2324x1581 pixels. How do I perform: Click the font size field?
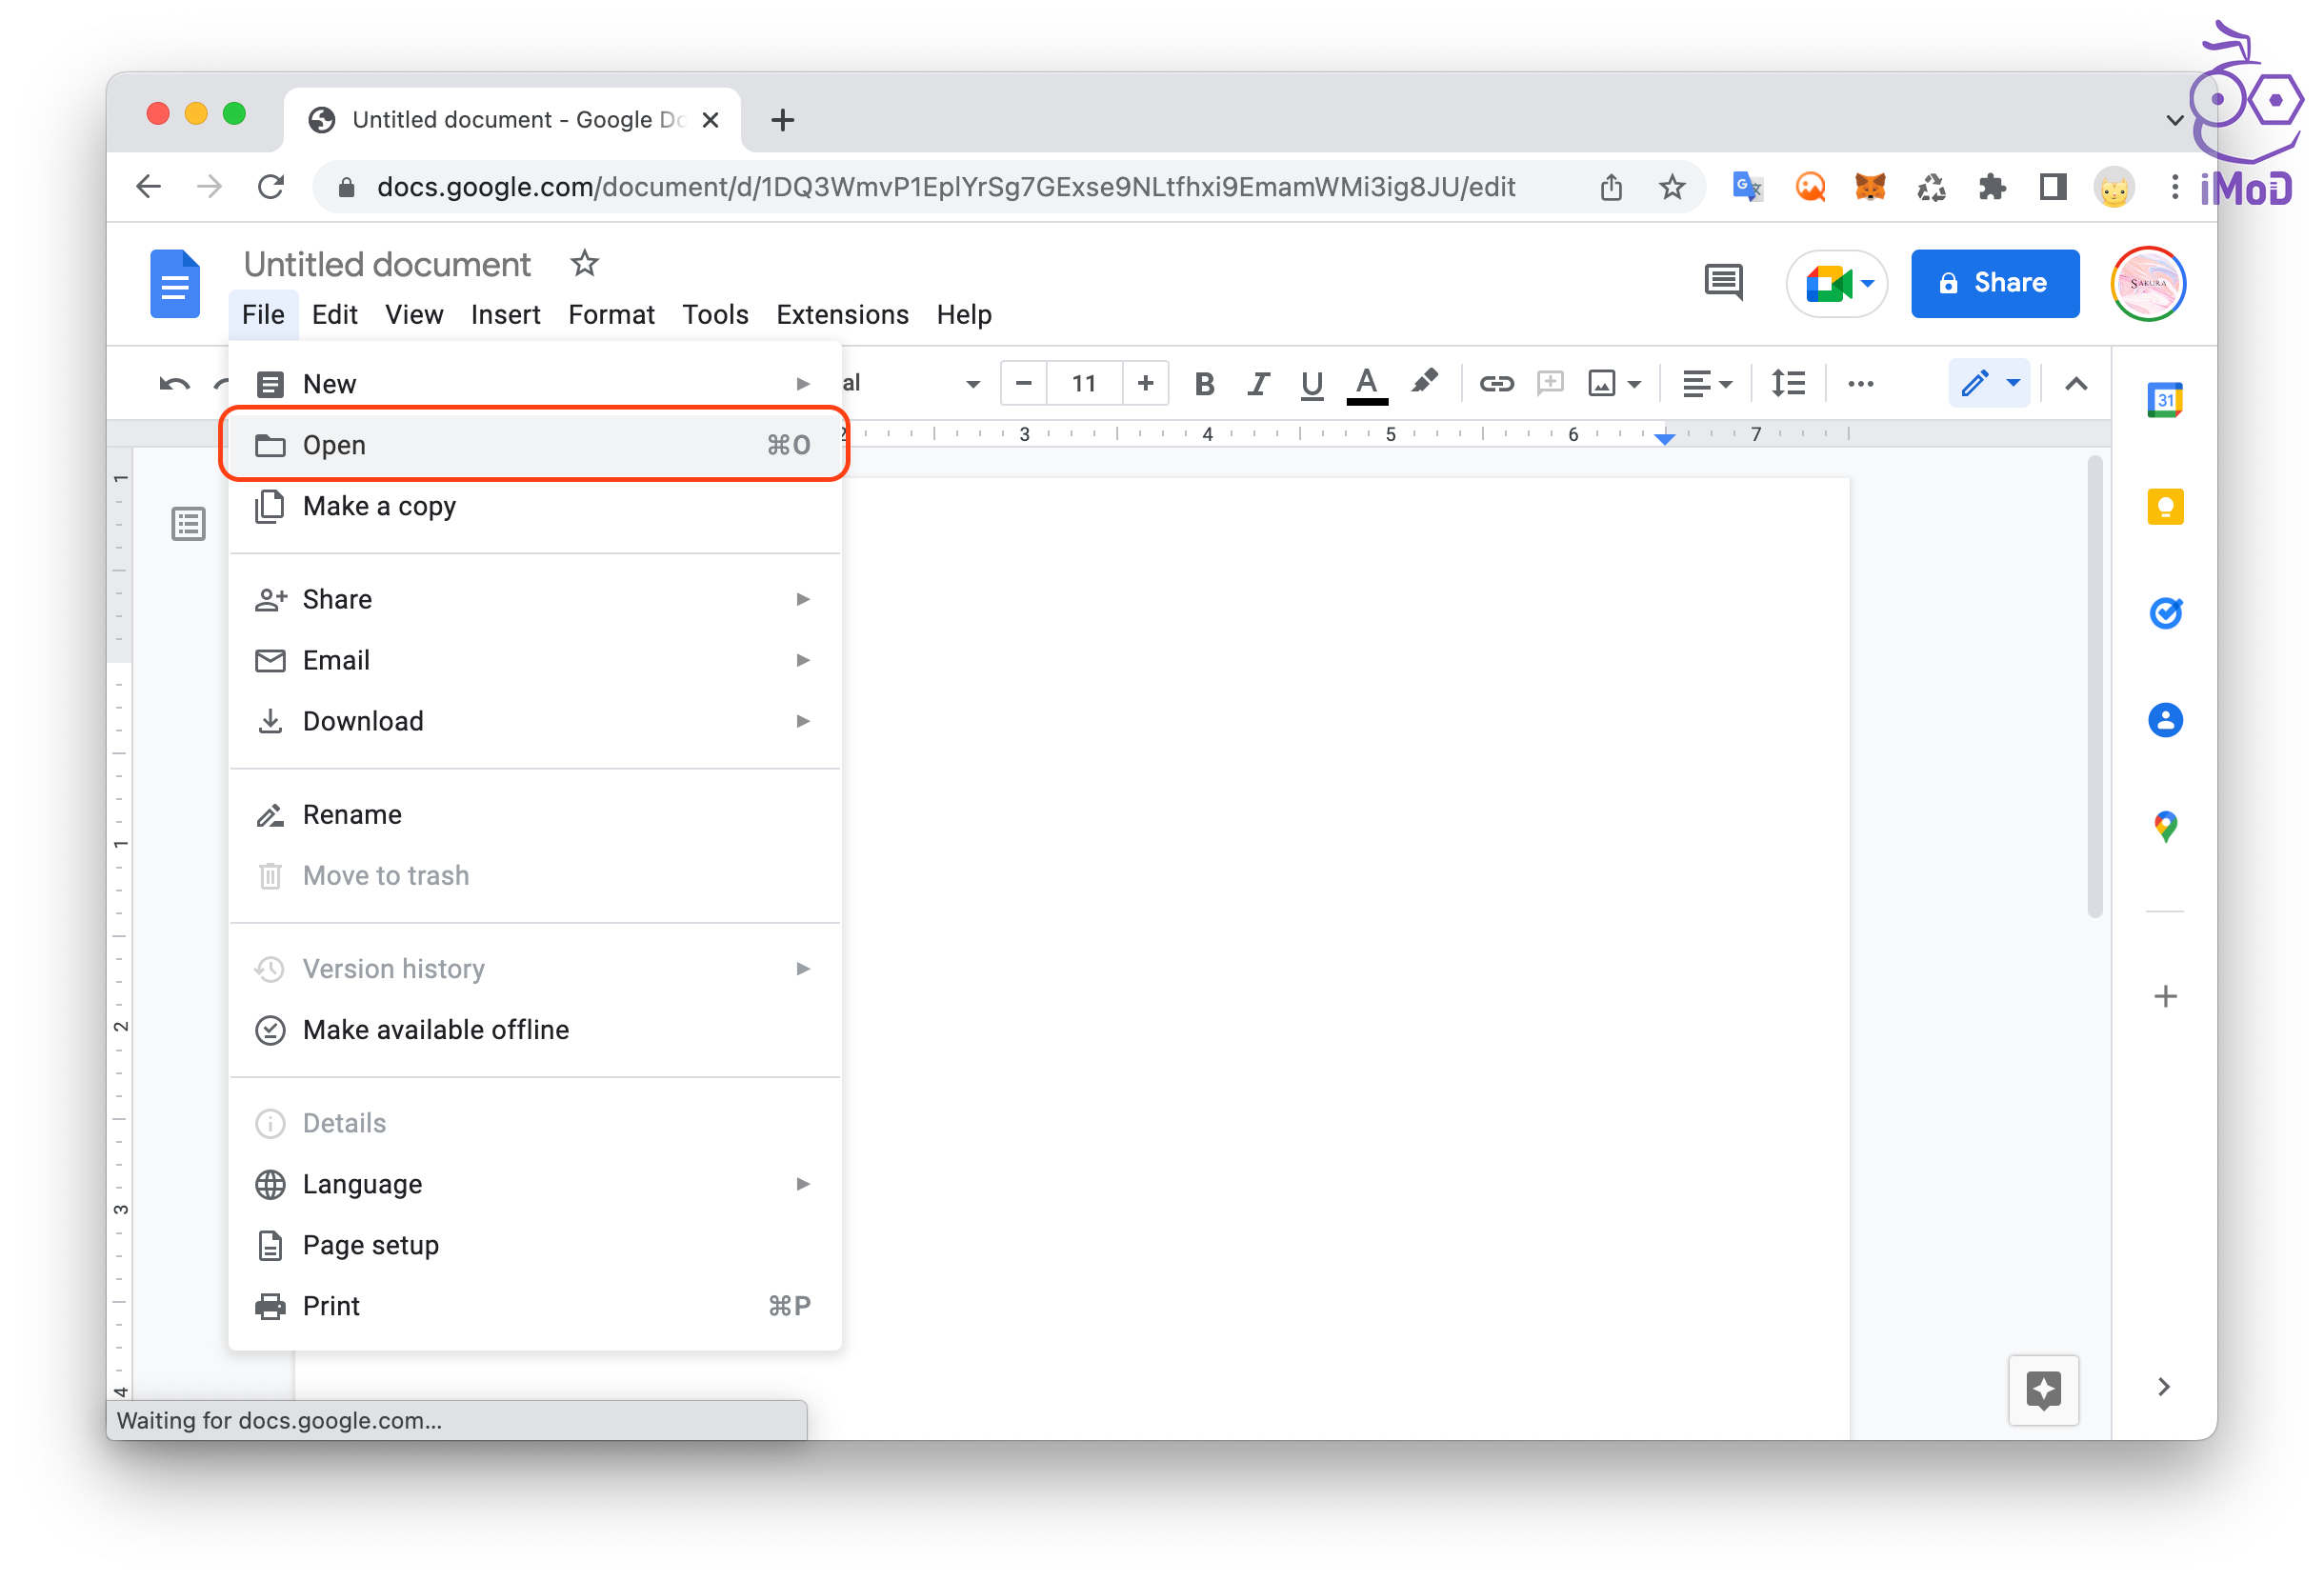(x=1083, y=383)
